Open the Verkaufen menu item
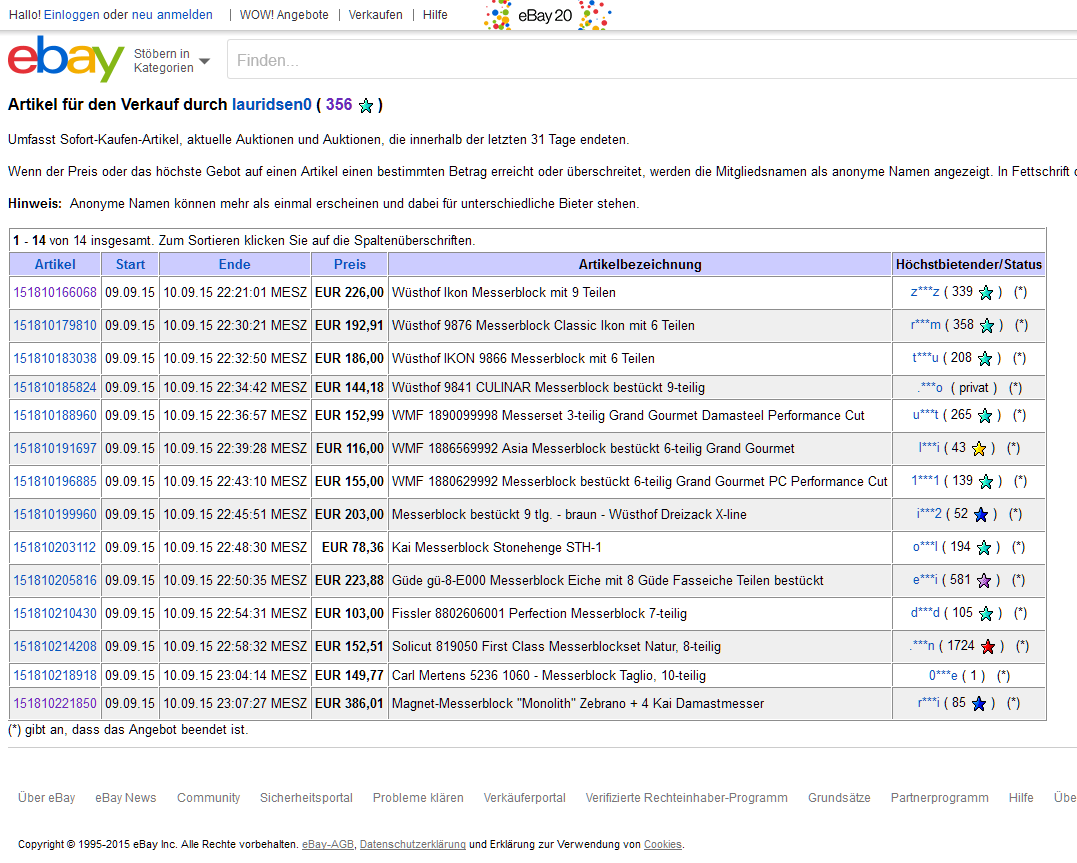The height and width of the screenshot is (863, 1077). tap(375, 14)
